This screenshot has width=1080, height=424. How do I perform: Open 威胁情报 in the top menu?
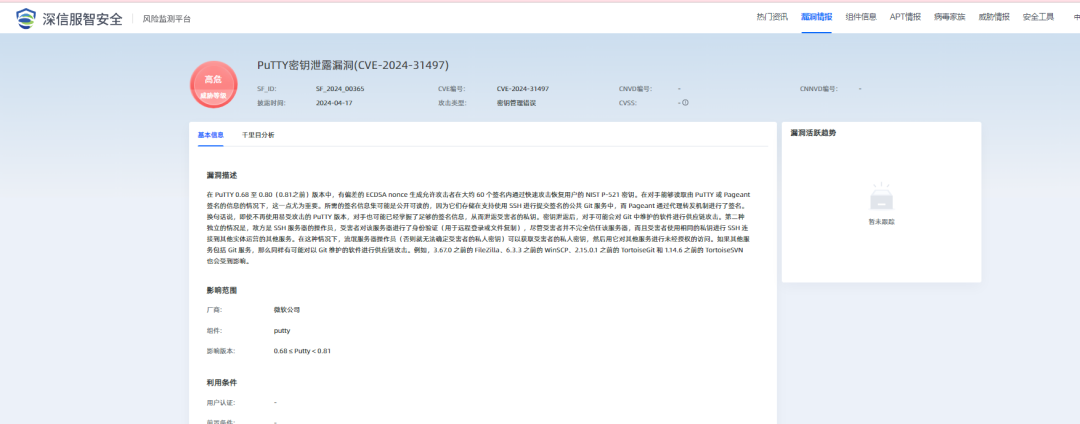[994, 17]
